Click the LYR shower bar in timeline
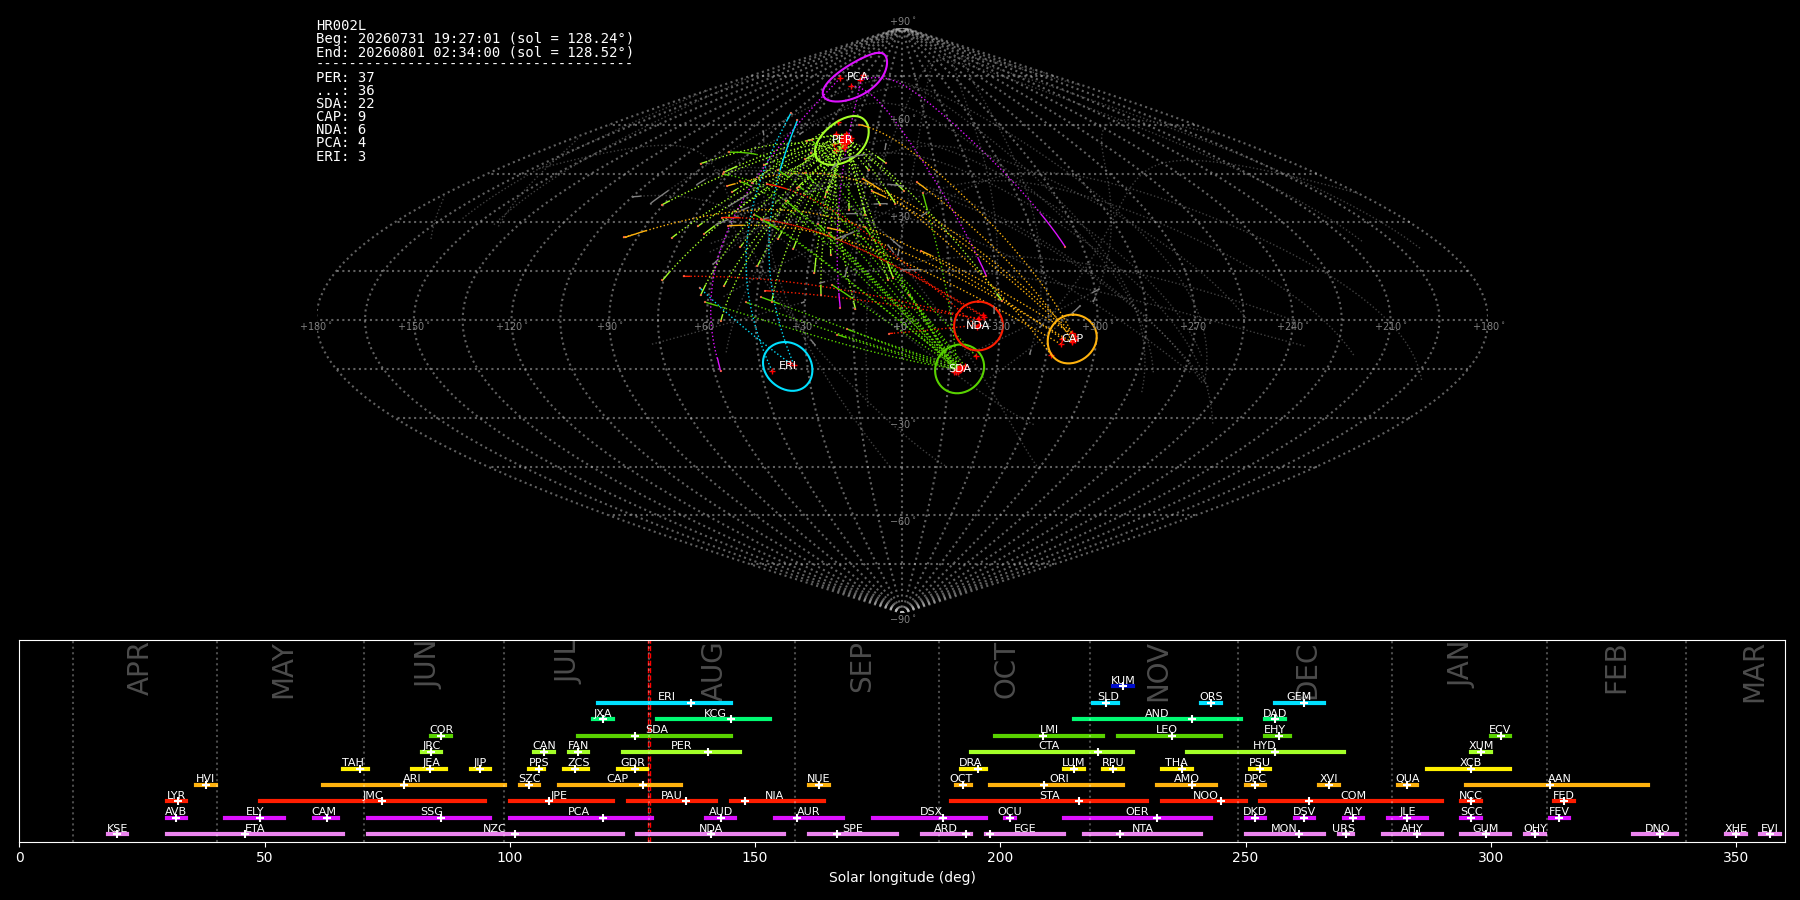 coord(176,801)
